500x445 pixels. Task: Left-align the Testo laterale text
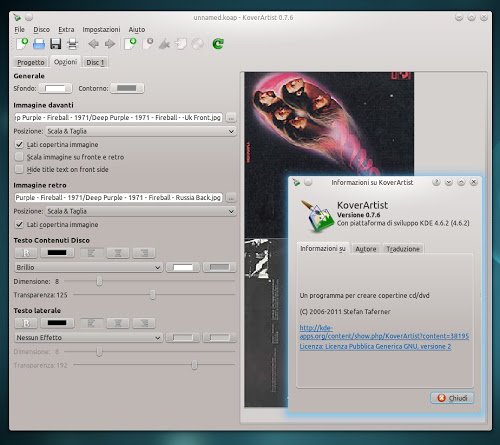pos(91,323)
